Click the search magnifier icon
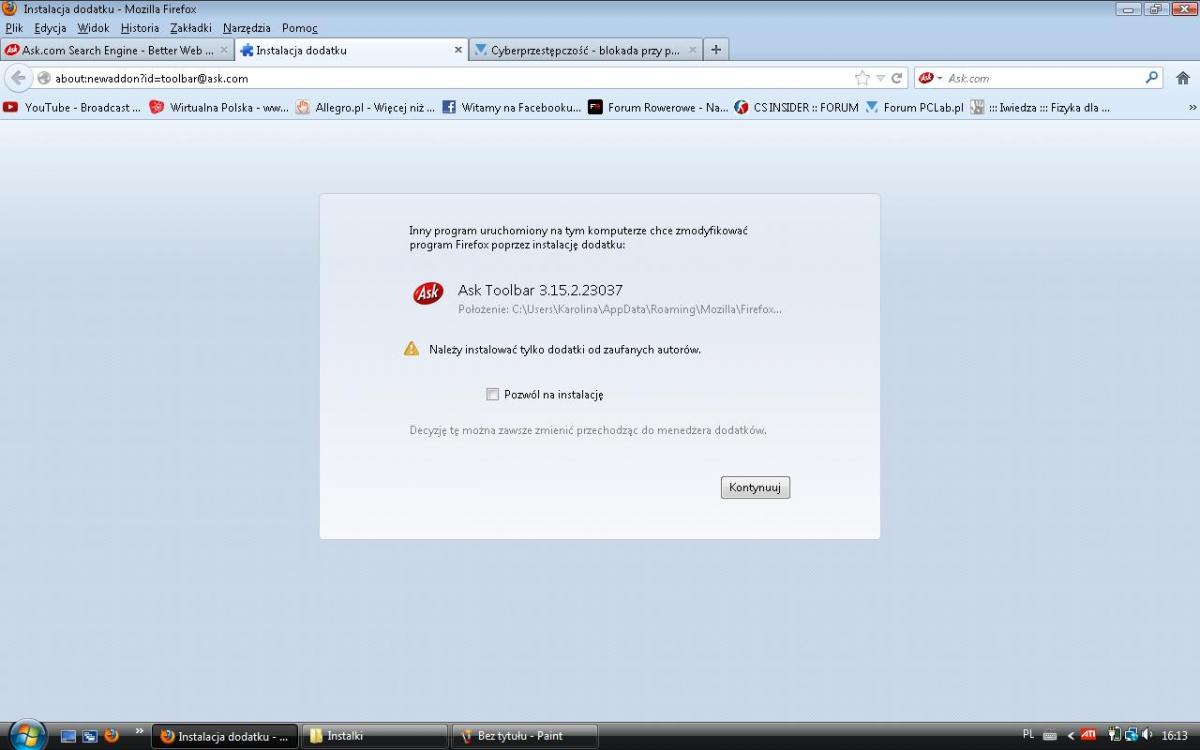This screenshot has width=1200, height=750. click(1152, 78)
